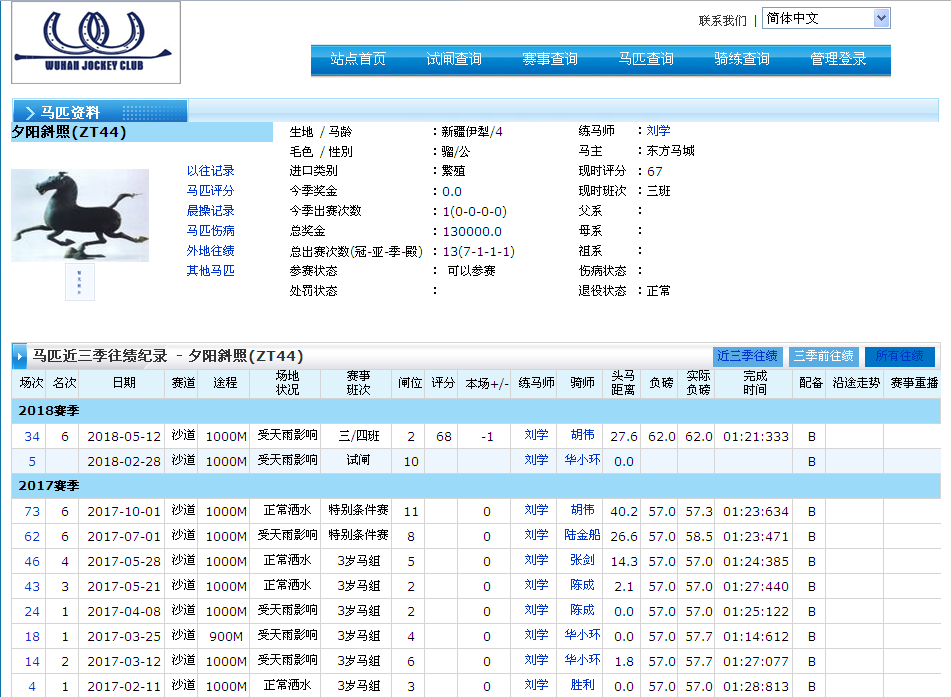Show 所有往绩 records tab

(x=900, y=356)
